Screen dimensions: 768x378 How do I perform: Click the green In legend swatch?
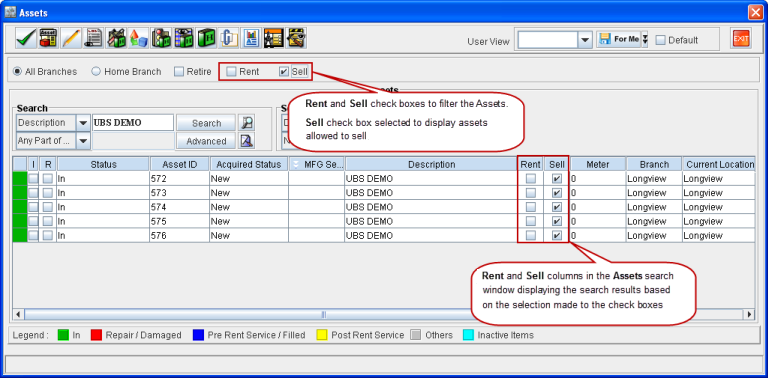63,335
